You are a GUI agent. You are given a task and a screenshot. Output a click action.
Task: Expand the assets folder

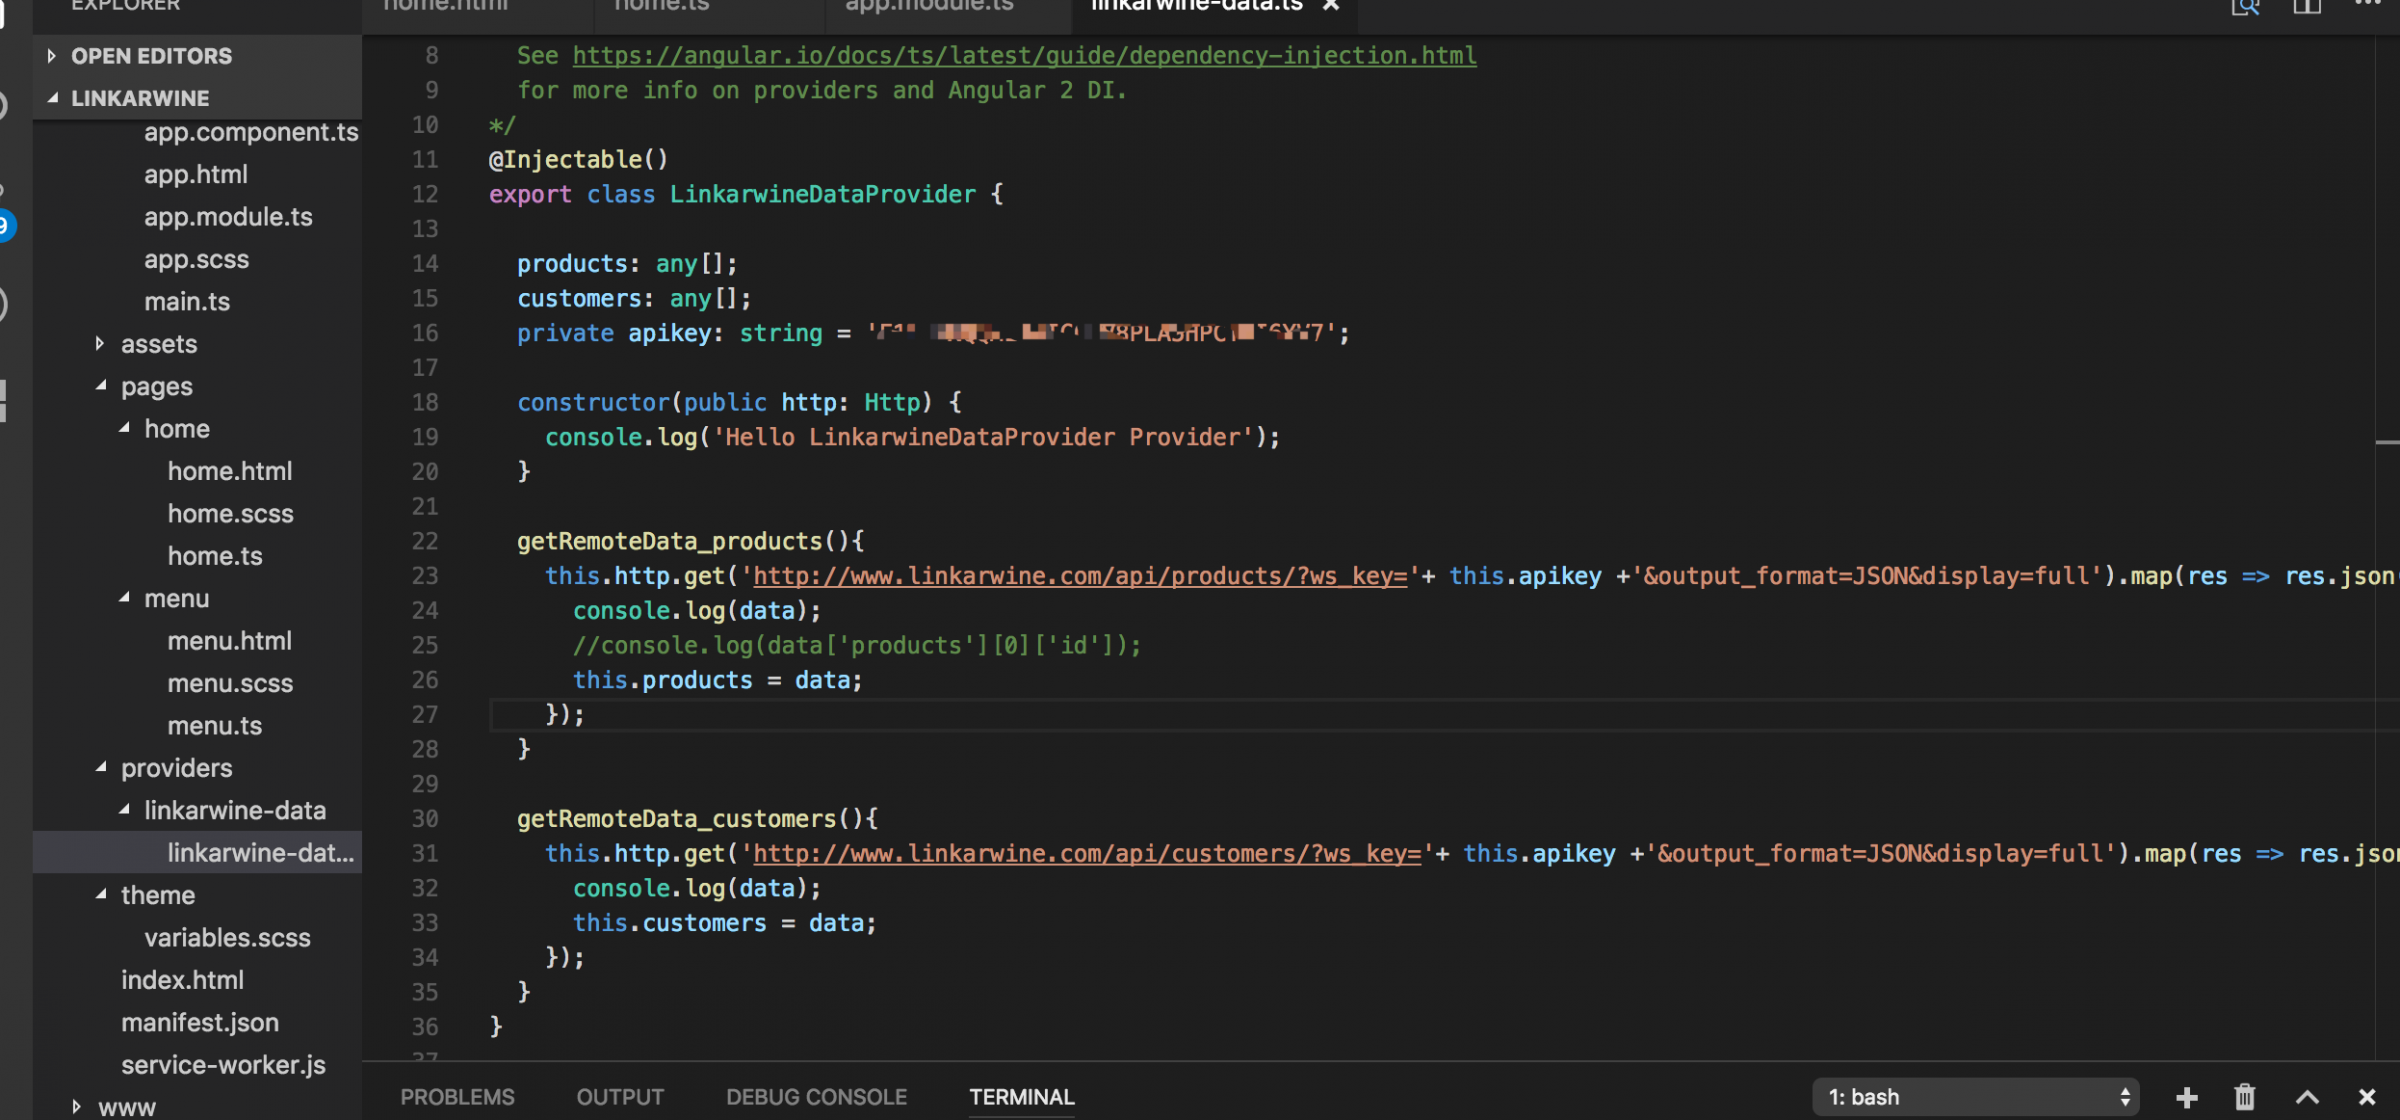point(100,344)
